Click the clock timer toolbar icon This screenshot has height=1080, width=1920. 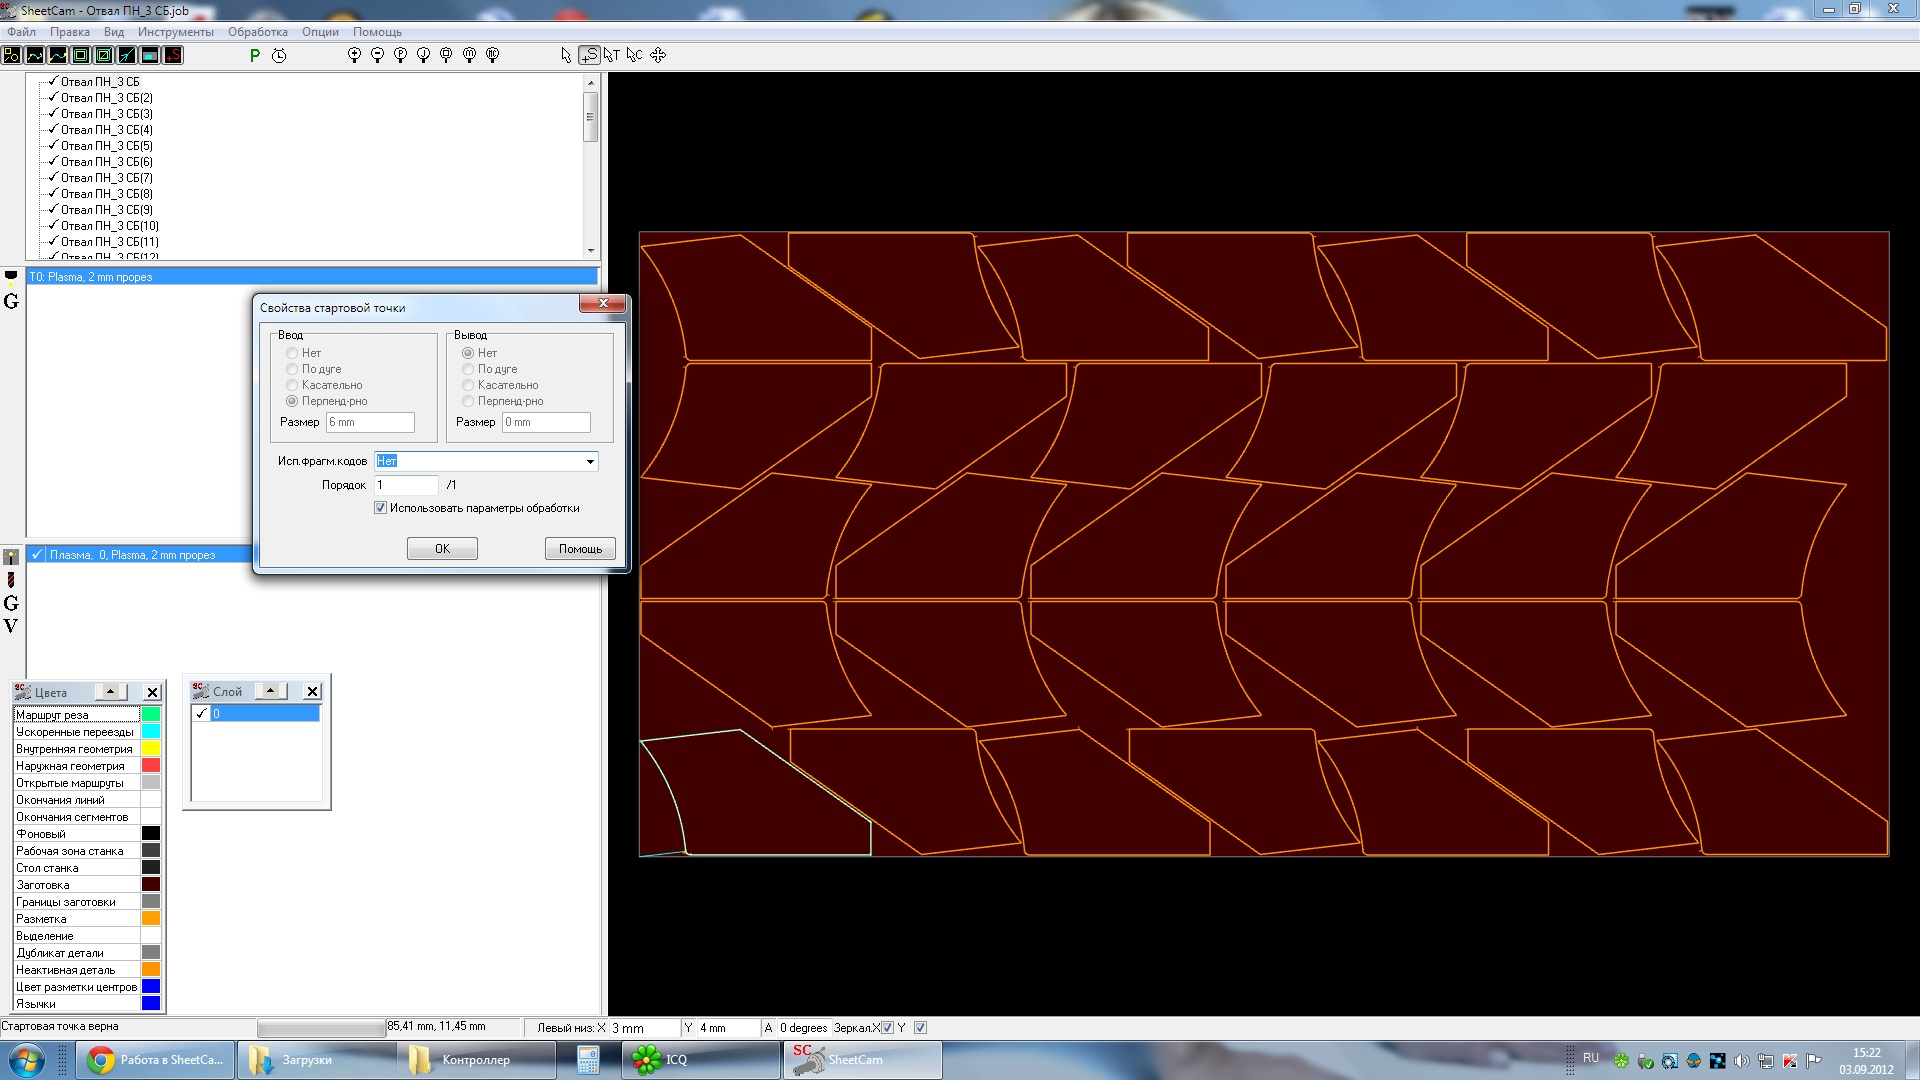[x=279, y=56]
